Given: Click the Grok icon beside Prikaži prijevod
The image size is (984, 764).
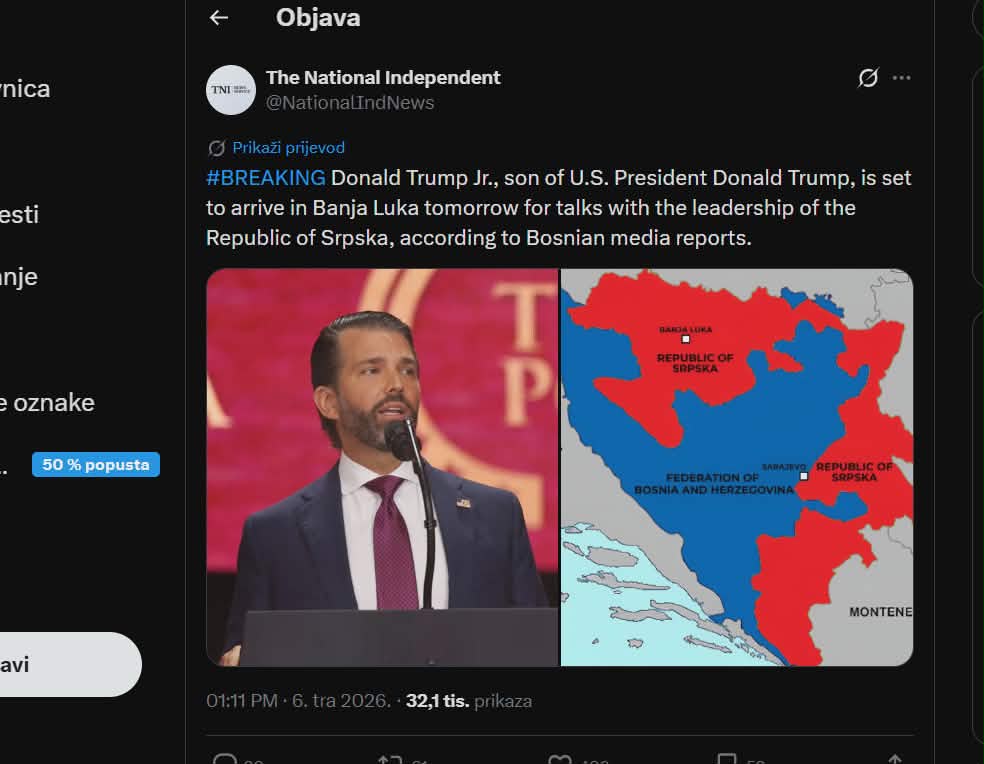Looking at the screenshot, I should [x=216, y=148].
